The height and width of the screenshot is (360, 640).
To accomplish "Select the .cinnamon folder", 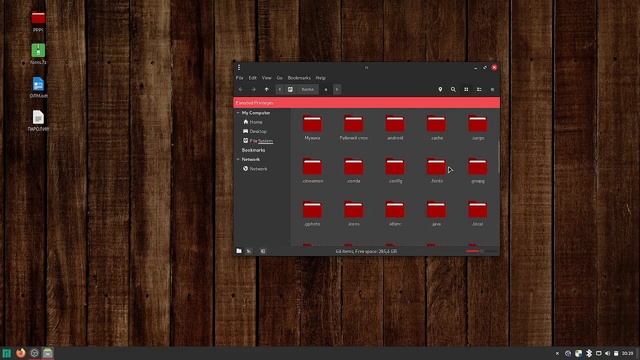I will point(312,170).
